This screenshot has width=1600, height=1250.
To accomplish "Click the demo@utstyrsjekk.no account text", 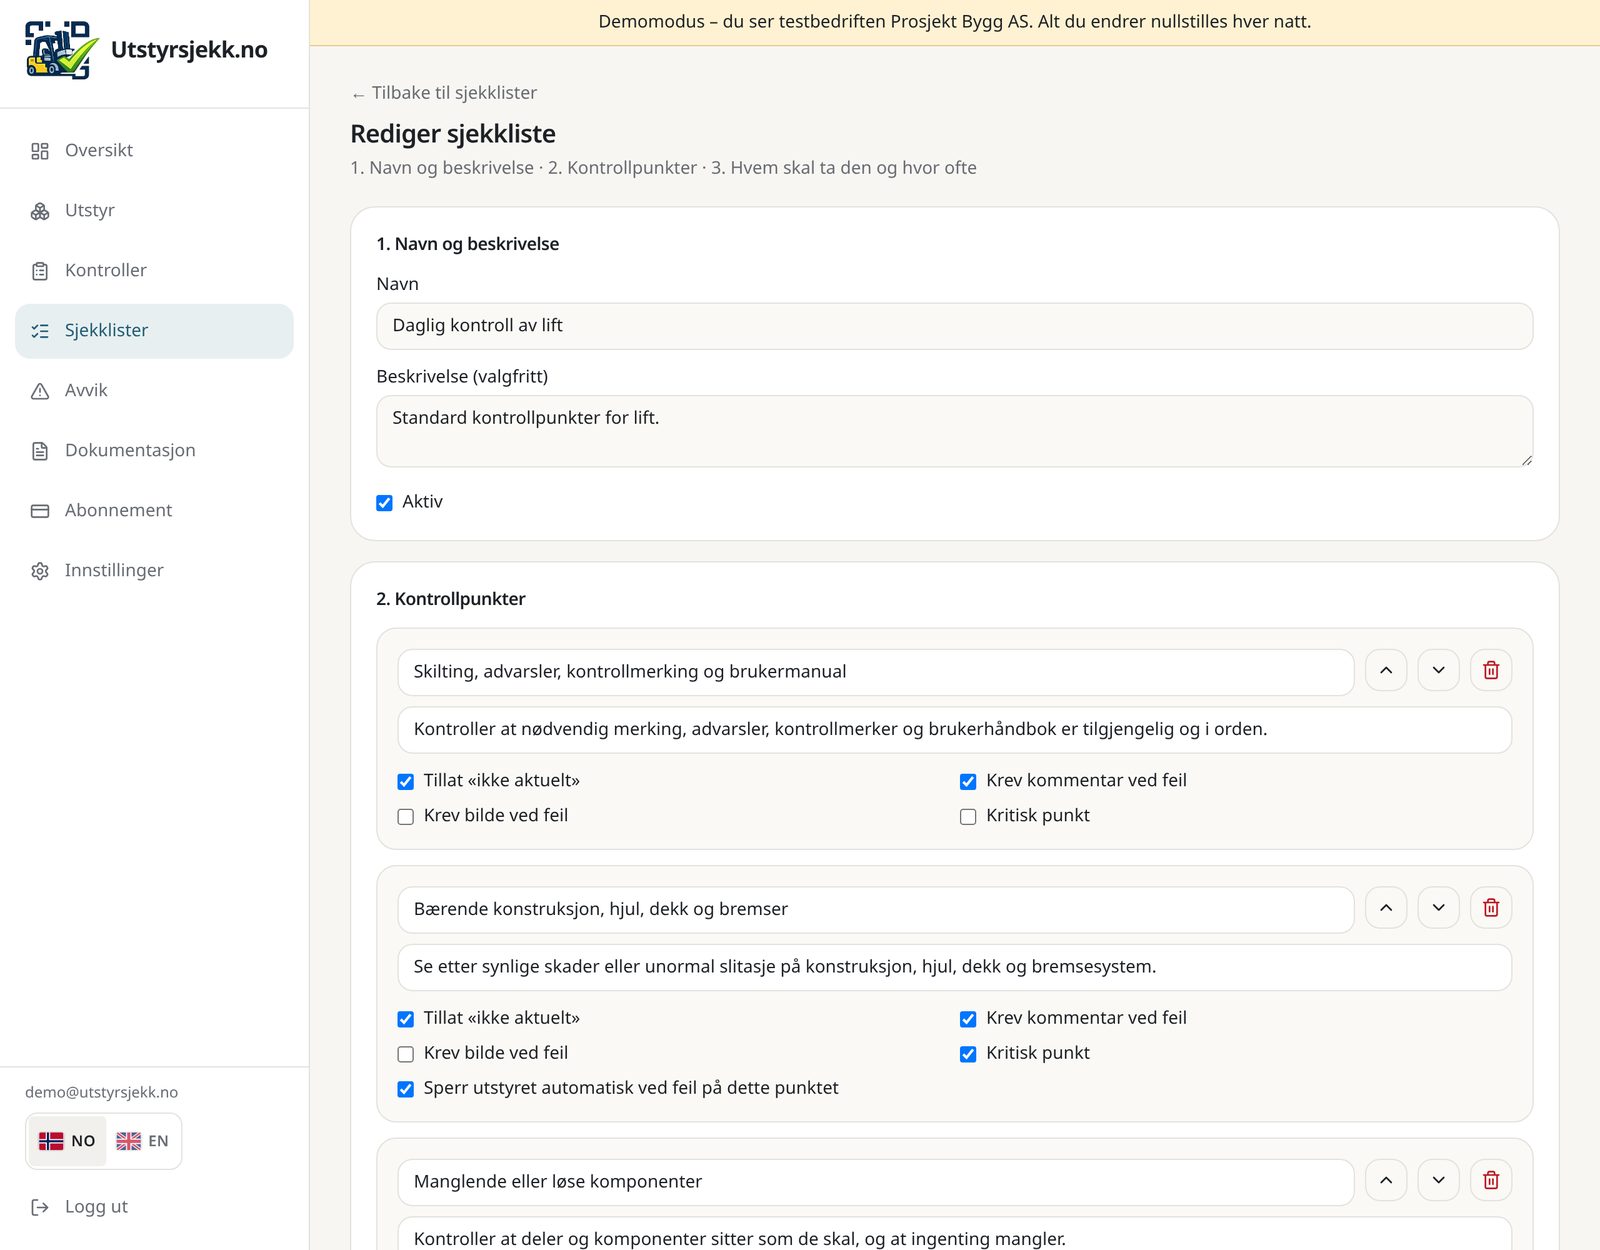I will (101, 1092).
